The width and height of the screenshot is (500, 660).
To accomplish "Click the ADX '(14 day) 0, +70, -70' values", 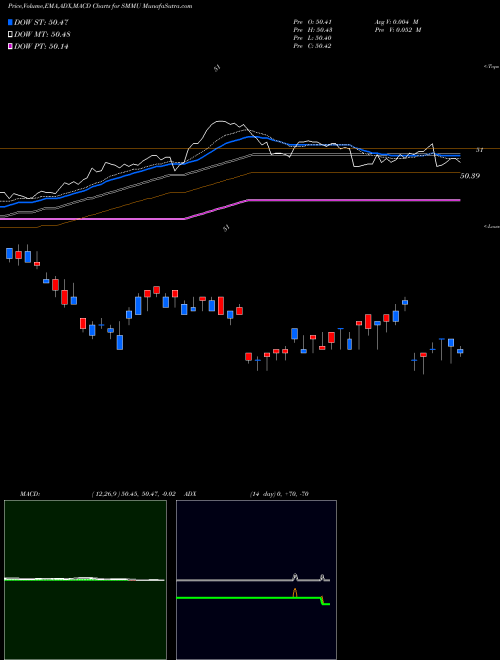I will (279, 494).
